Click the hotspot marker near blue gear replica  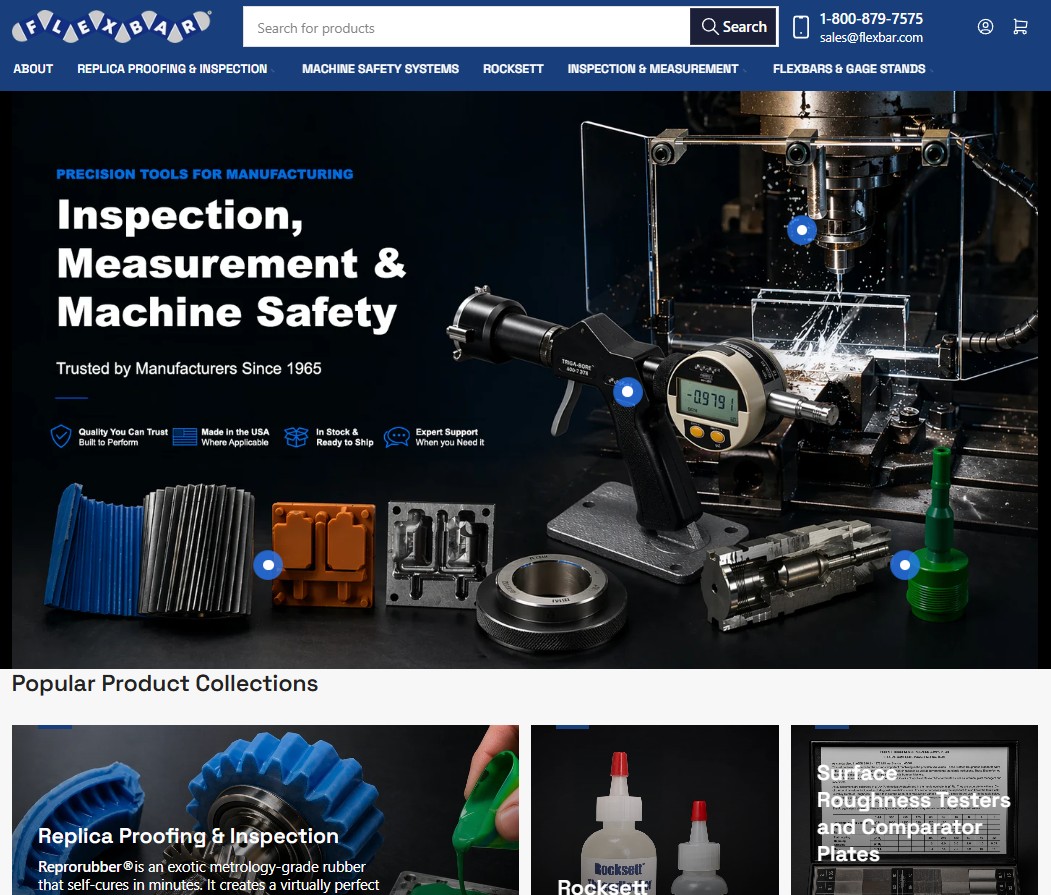coord(268,564)
